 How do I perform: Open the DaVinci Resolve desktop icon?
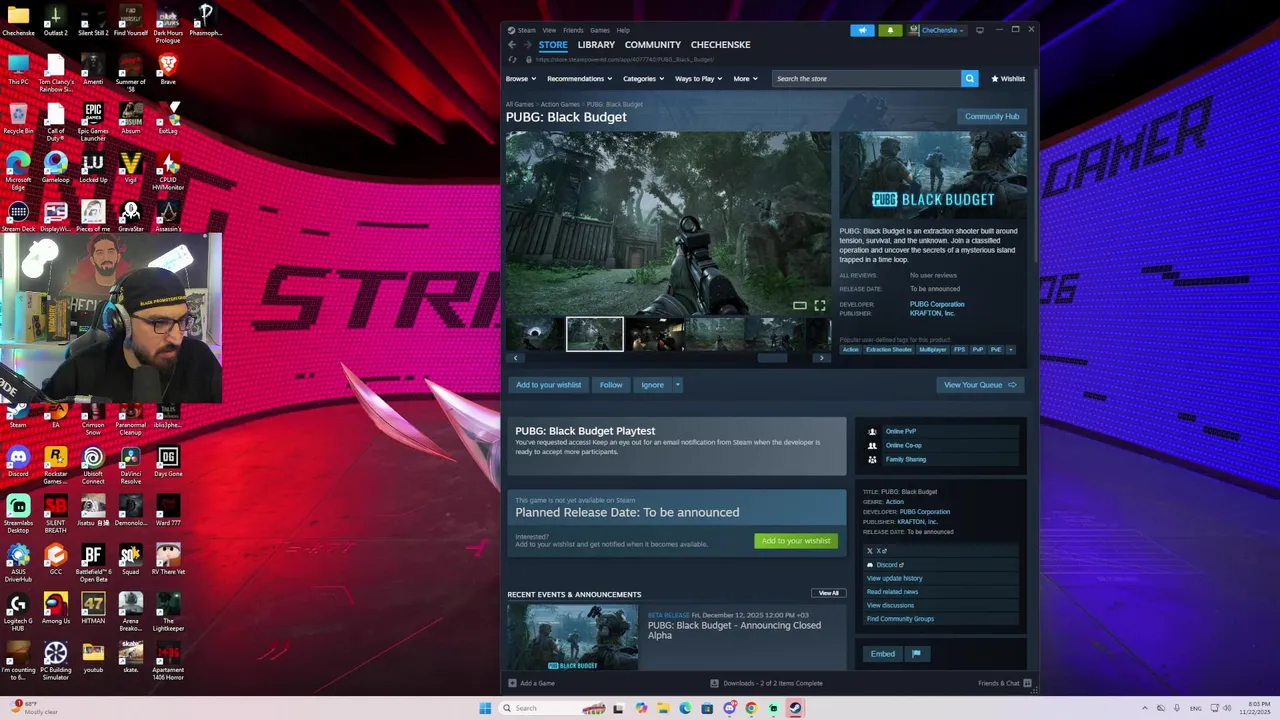[x=131, y=464]
